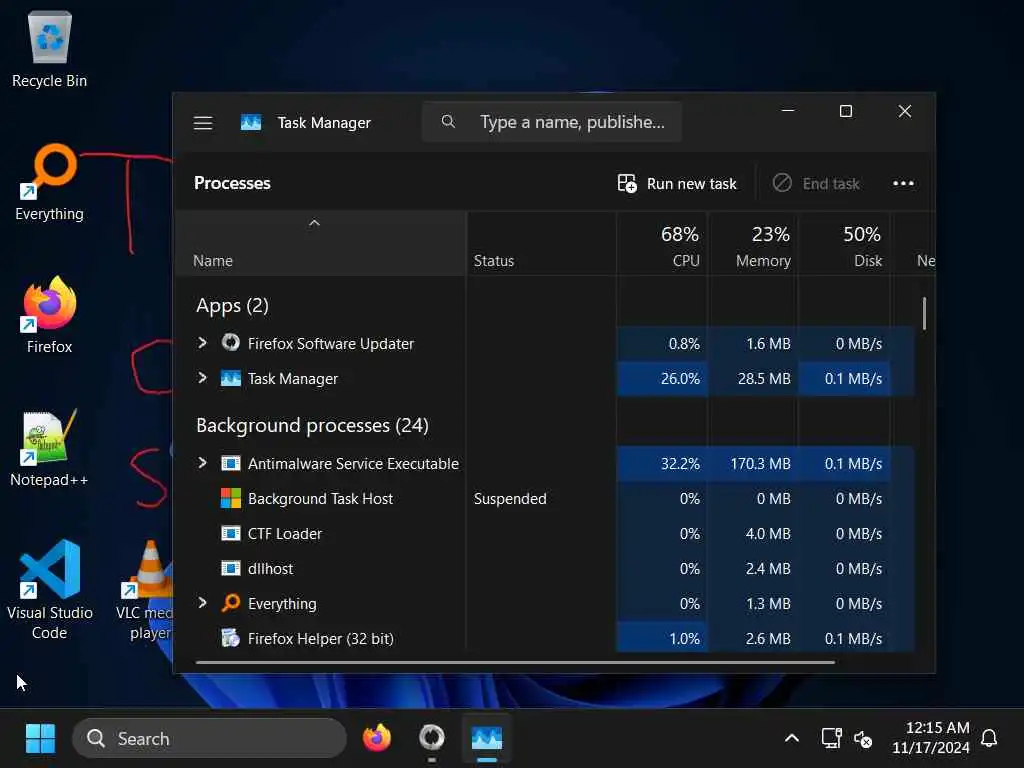Open the notifications bell icon

coord(989,739)
